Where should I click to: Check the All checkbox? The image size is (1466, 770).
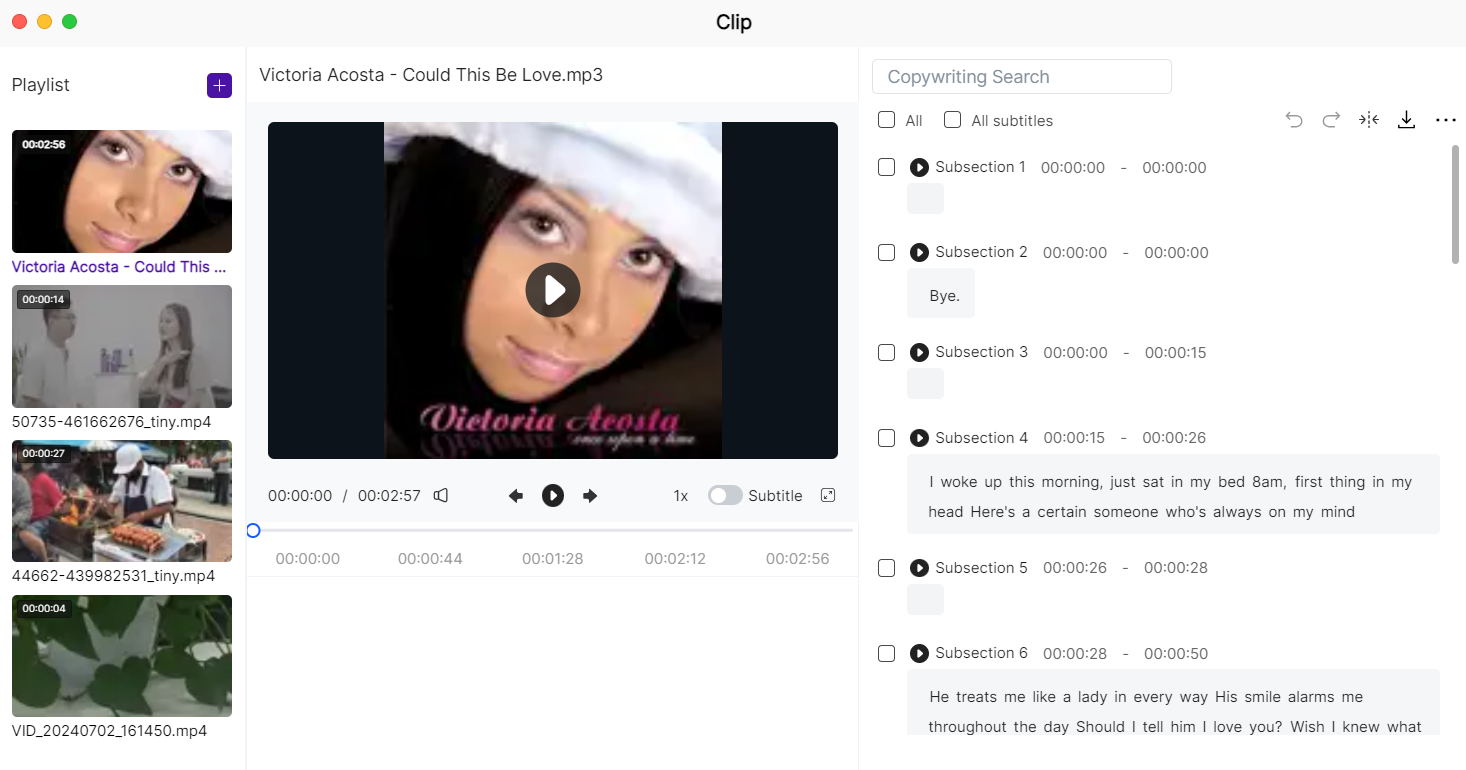[886, 120]
